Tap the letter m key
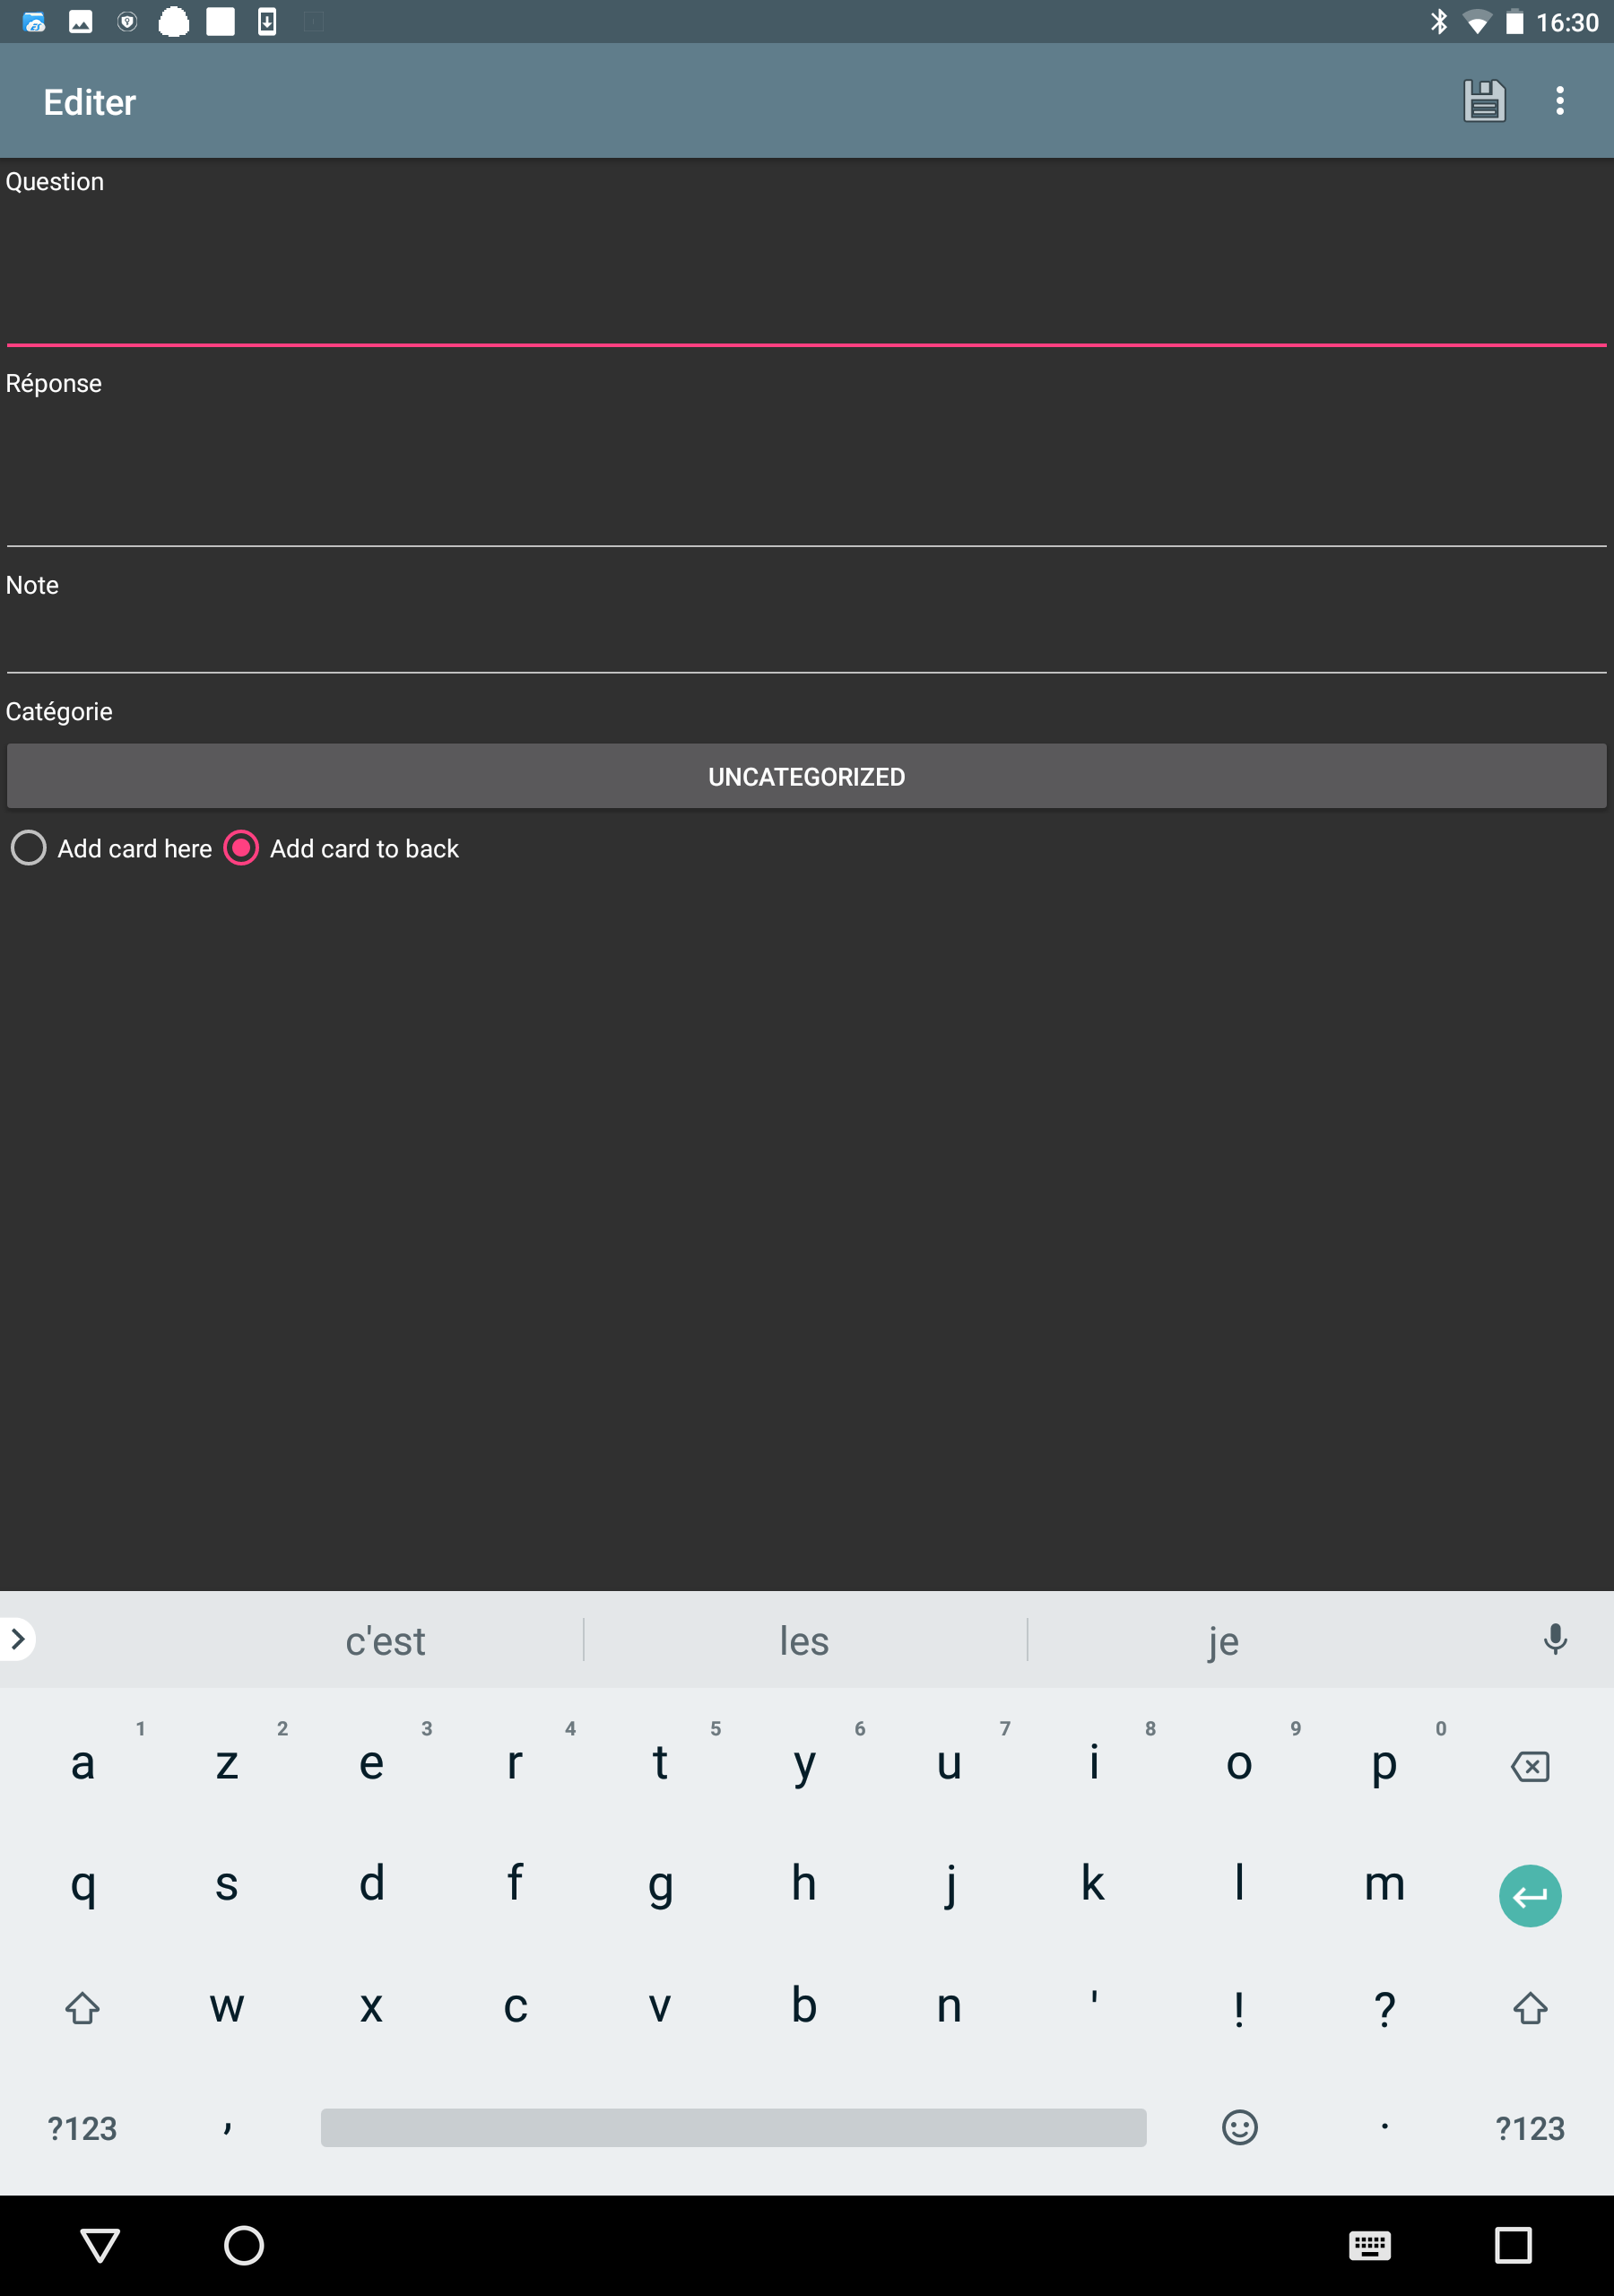The height and width of the screenshot is (2296, 1614). pos(1384,1886)
